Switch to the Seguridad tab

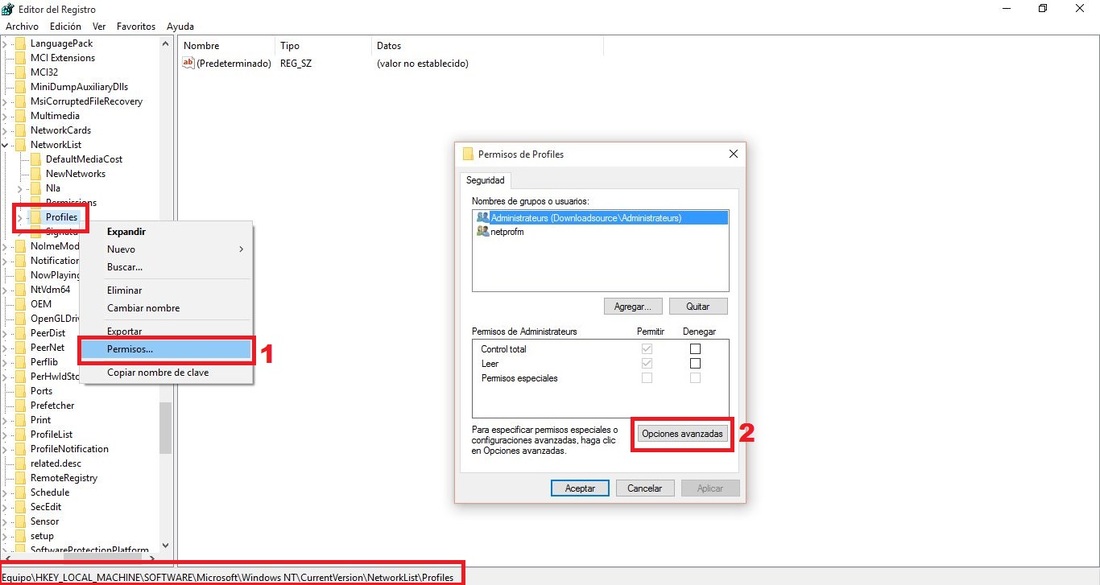[x=485, y=180]
